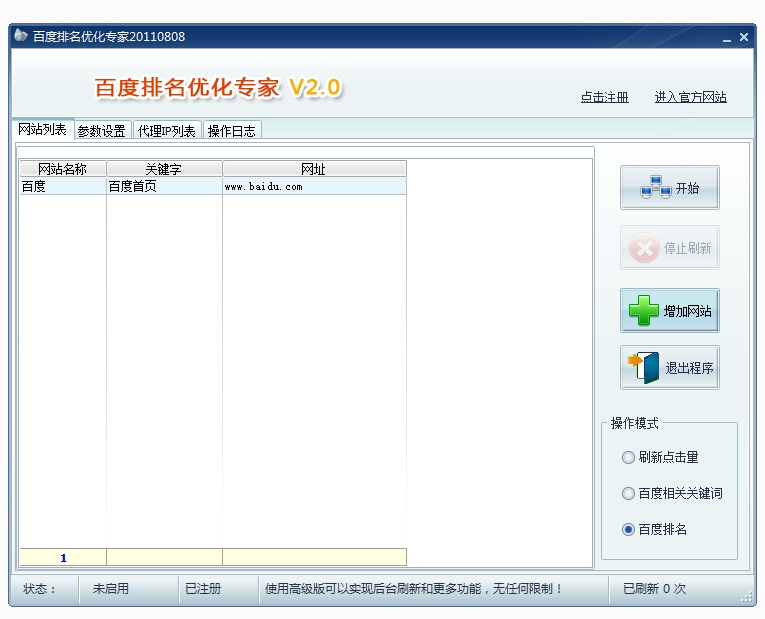Click the network icon on 开始 button
The image size is (765, 619).
coord(655,187)
